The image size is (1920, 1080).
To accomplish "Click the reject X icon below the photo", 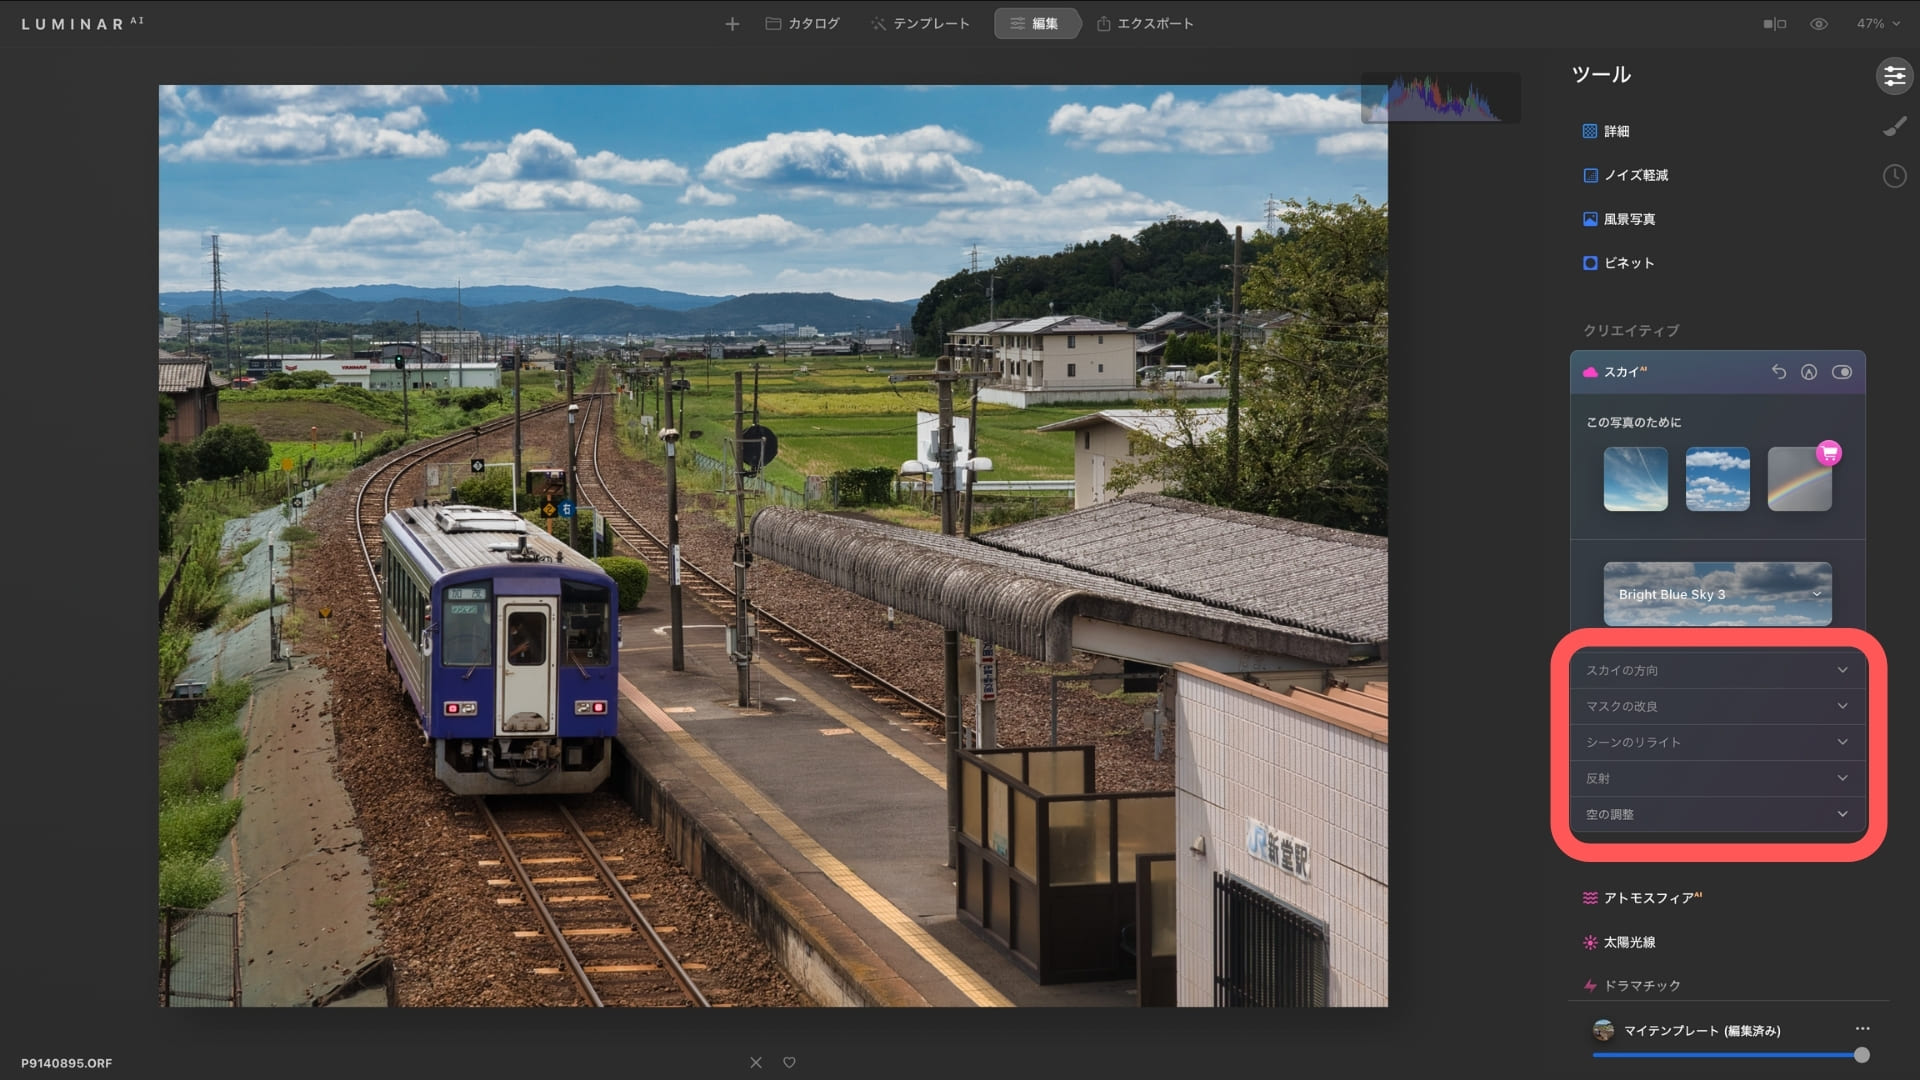I will click(756, 1062).
